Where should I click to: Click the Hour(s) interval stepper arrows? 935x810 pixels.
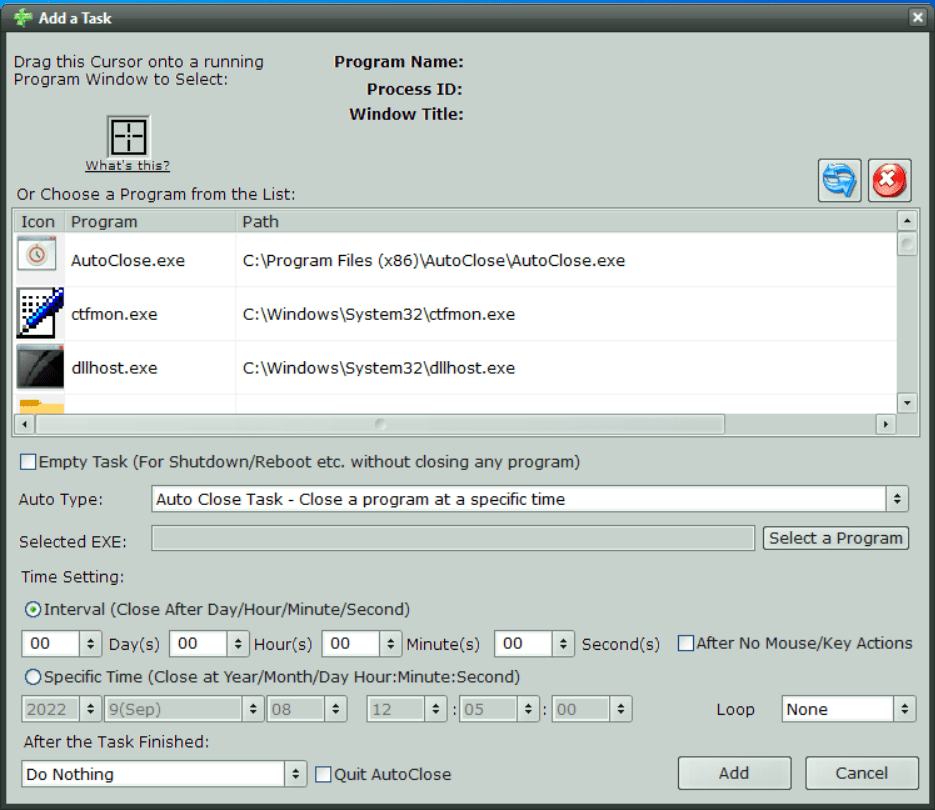click(238, 644)
